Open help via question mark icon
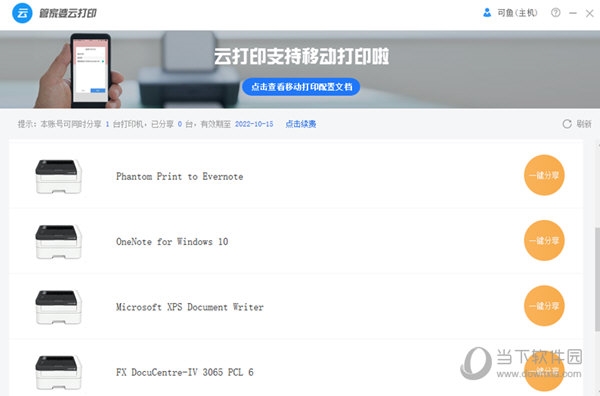 point(556,13)
